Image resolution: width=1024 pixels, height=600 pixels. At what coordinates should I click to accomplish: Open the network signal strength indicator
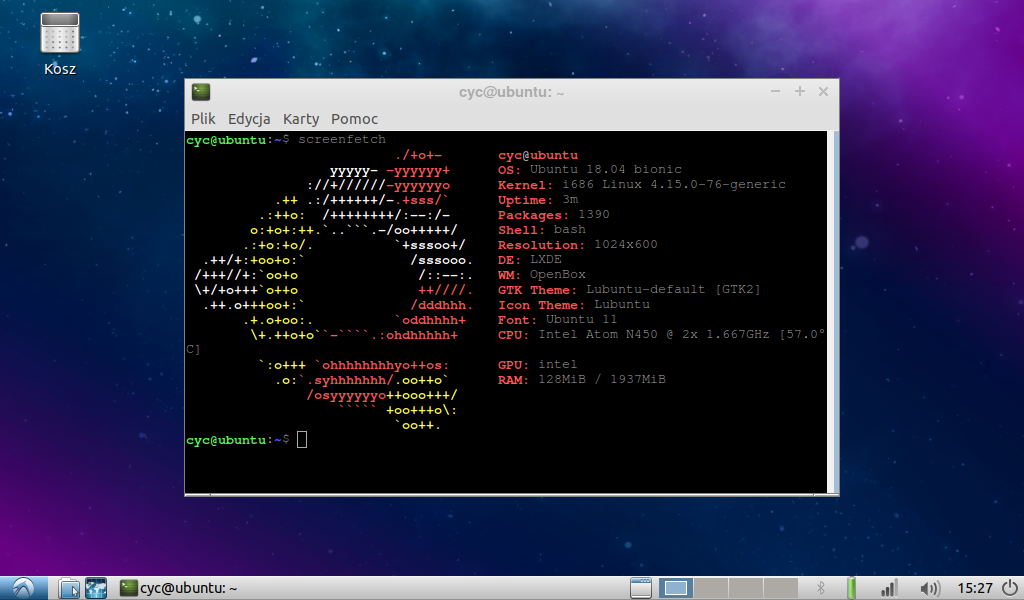890,588
